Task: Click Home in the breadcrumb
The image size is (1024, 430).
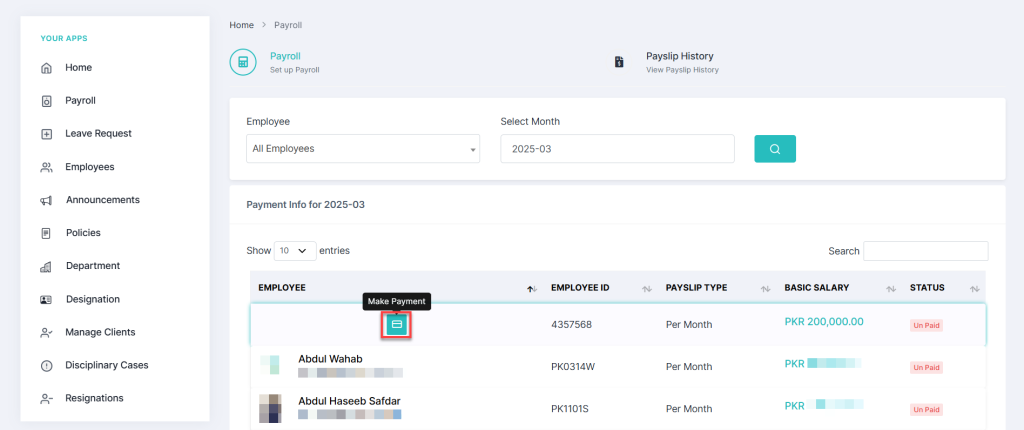Action: pos(242,25)
